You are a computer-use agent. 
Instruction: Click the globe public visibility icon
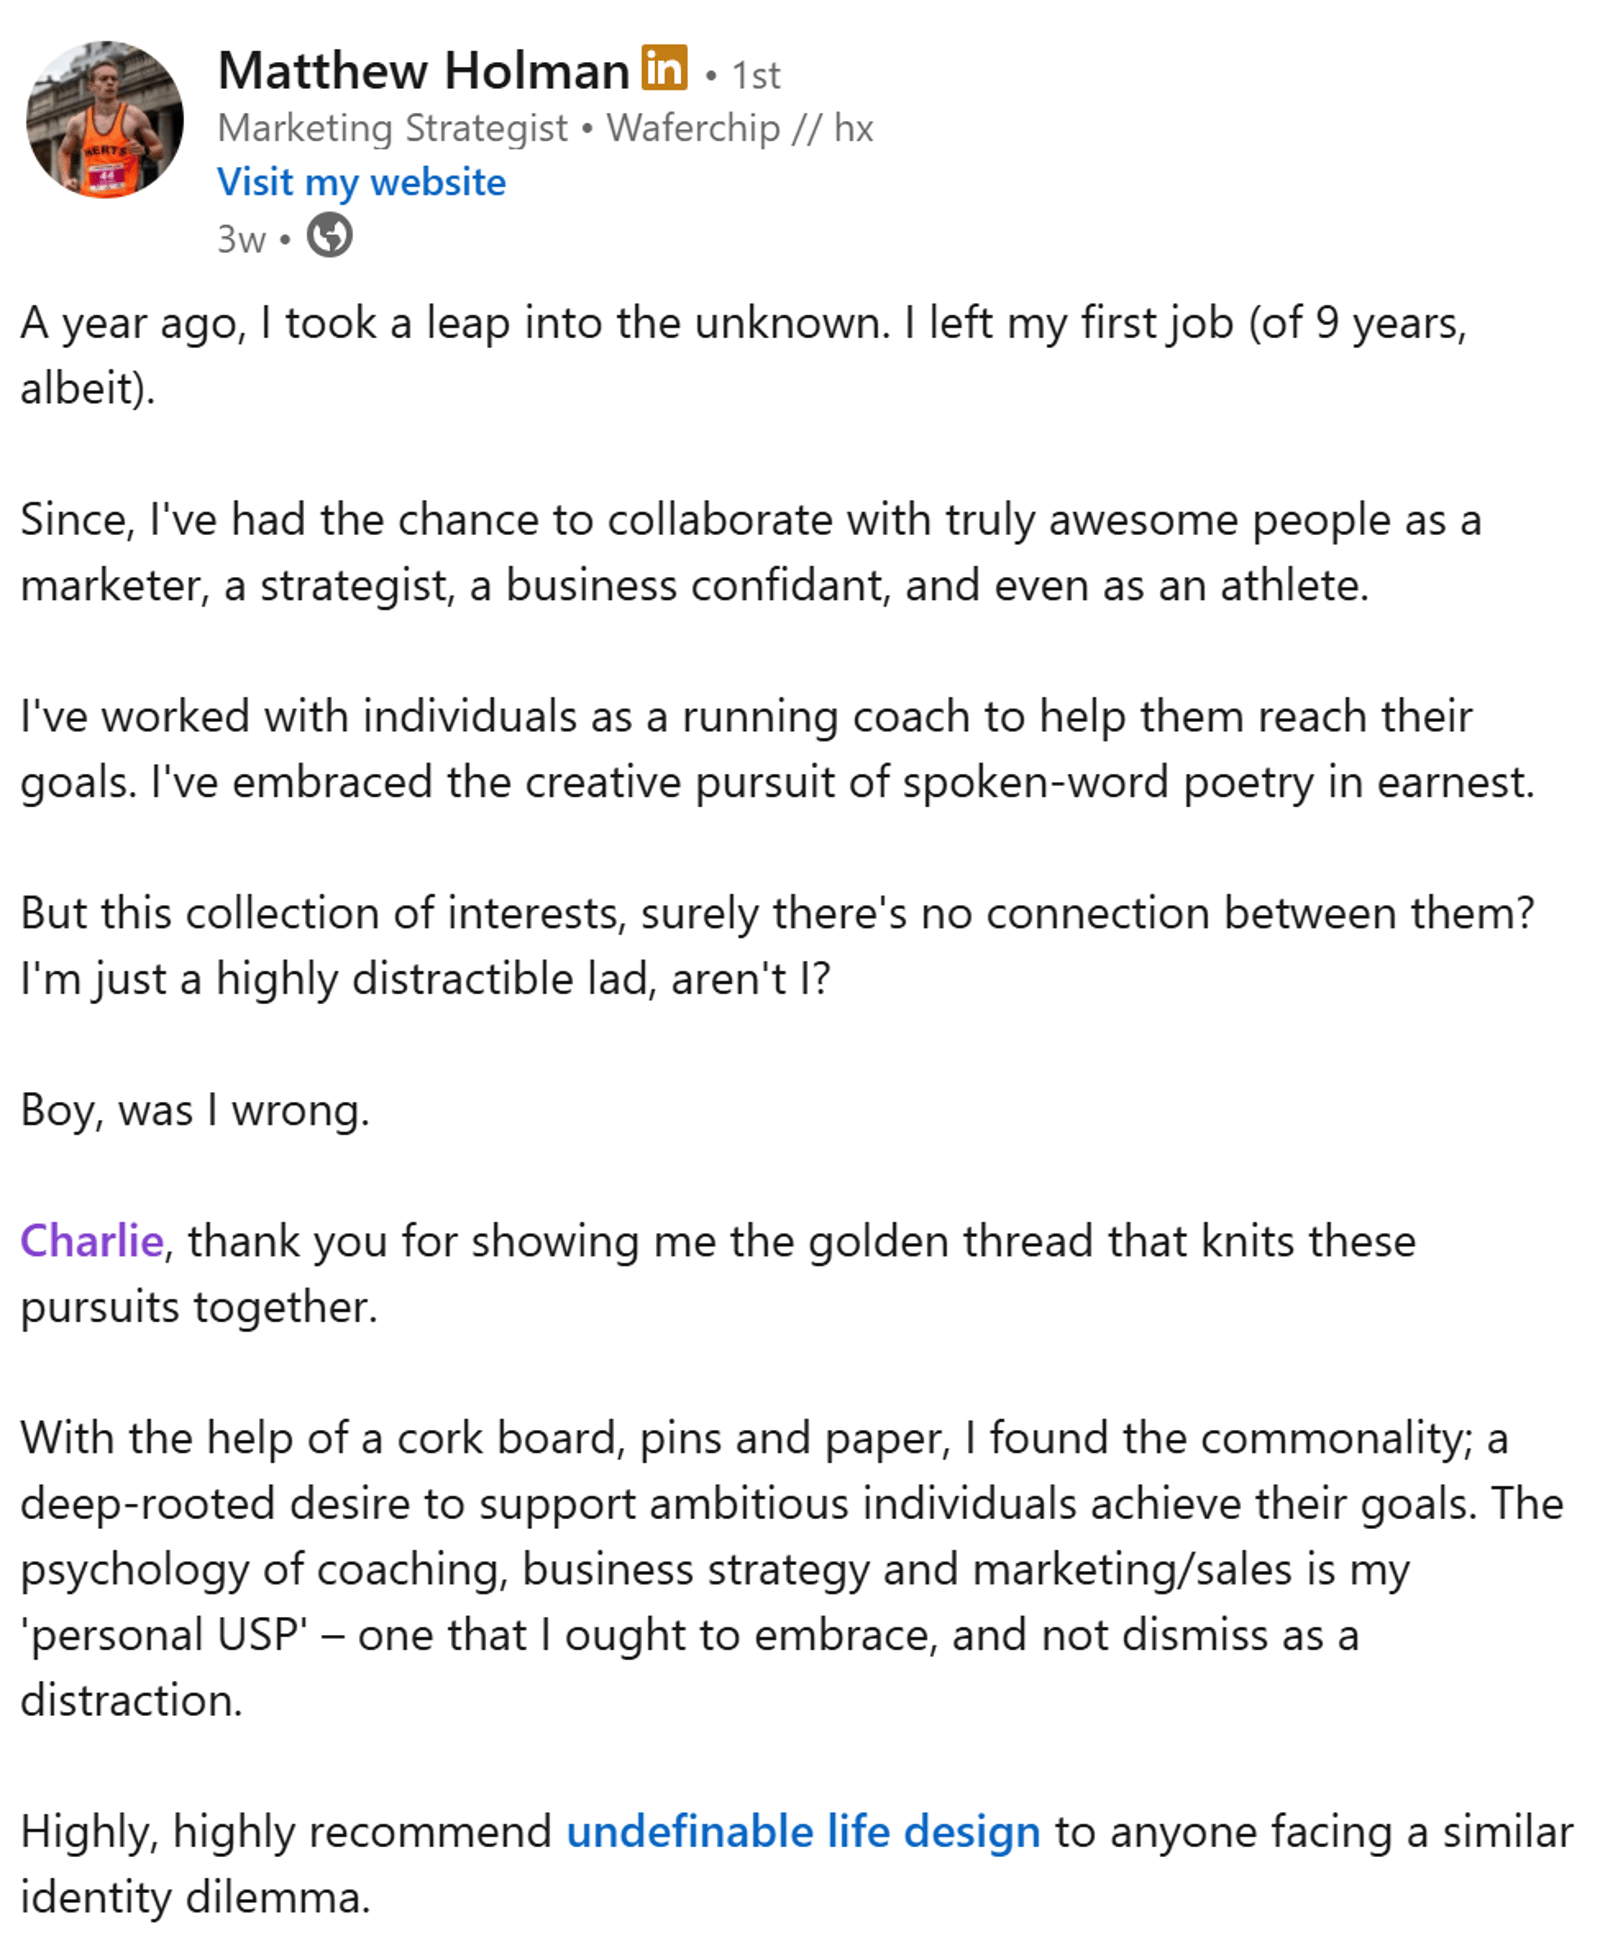coord(329,237)
